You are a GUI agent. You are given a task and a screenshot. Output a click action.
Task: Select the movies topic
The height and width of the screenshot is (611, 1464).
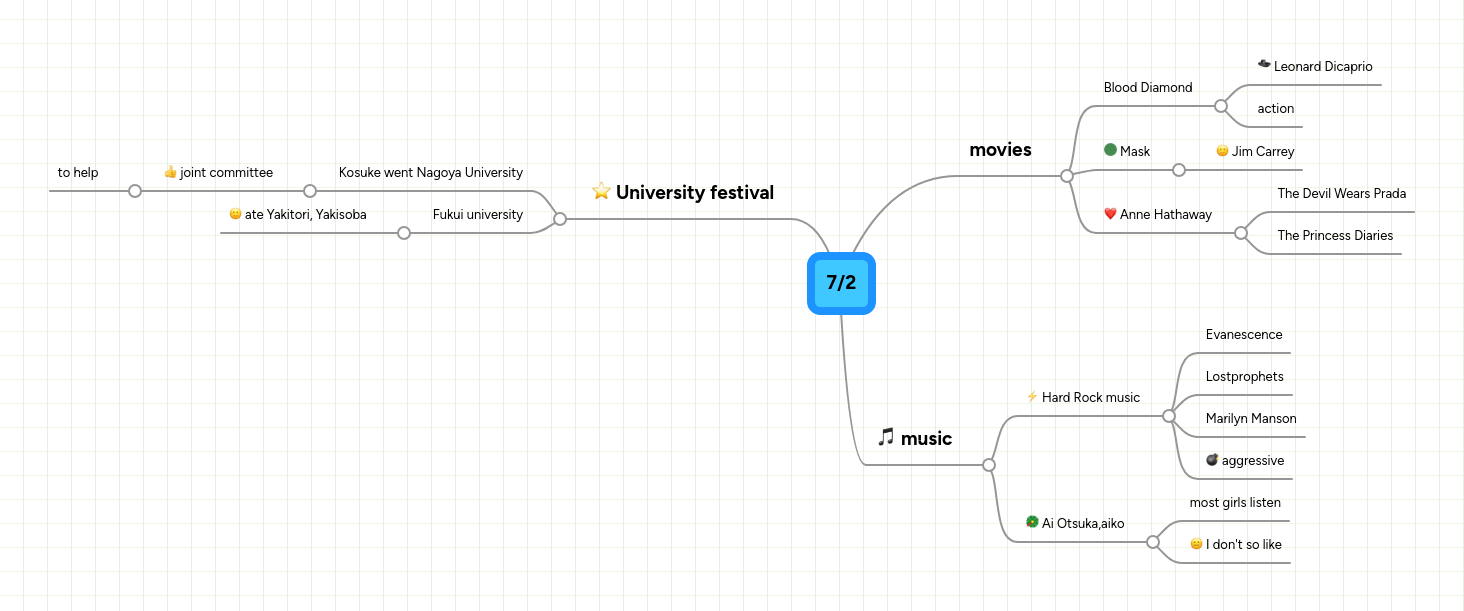[1000, 150]
